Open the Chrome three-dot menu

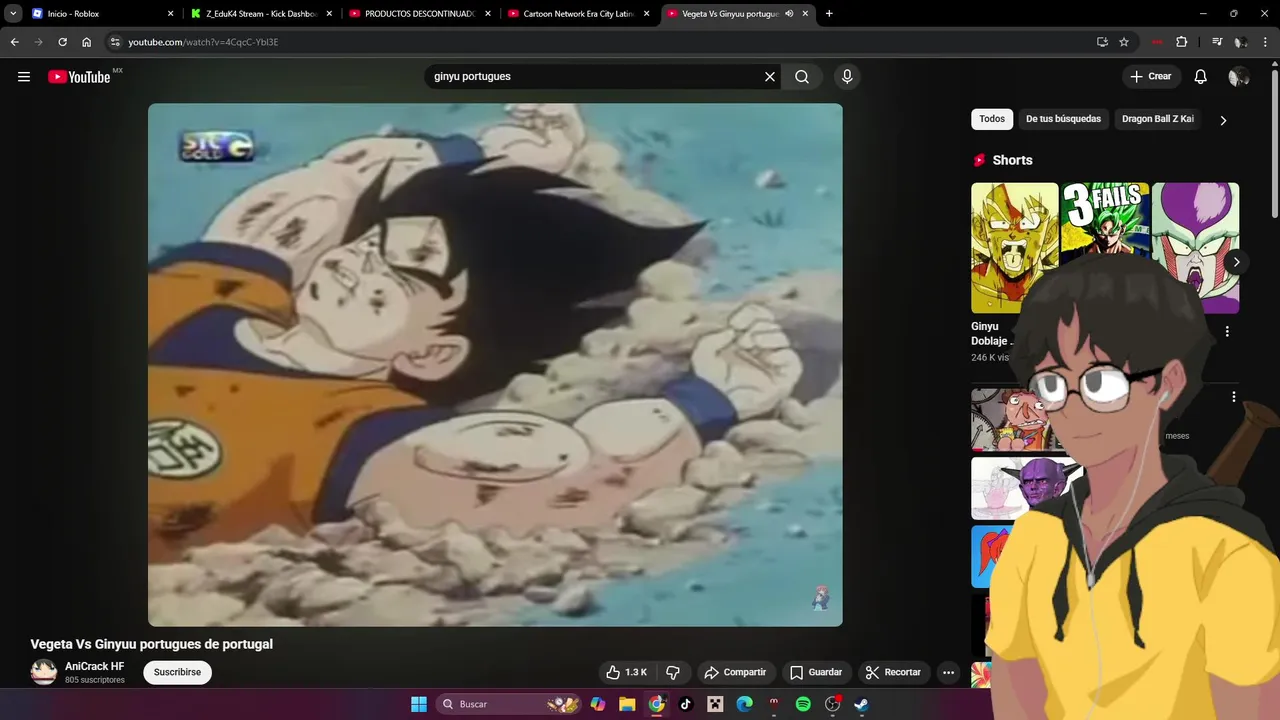pyautogui.click(x=1266, y=42)
